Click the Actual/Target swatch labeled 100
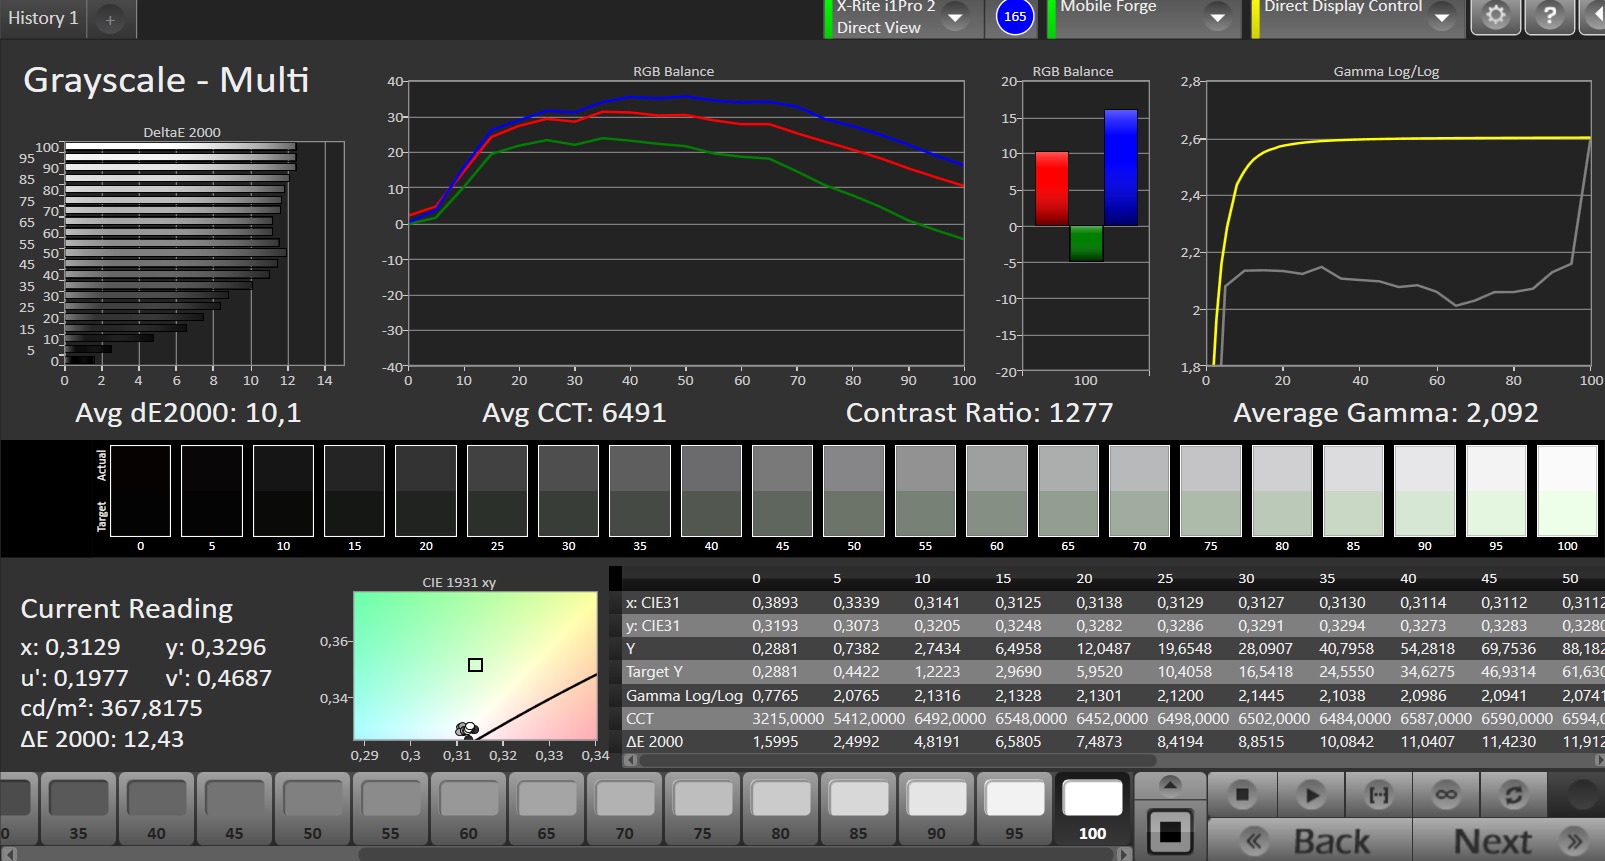Screen dimensions: 1605x861 tap(1567, 491)
